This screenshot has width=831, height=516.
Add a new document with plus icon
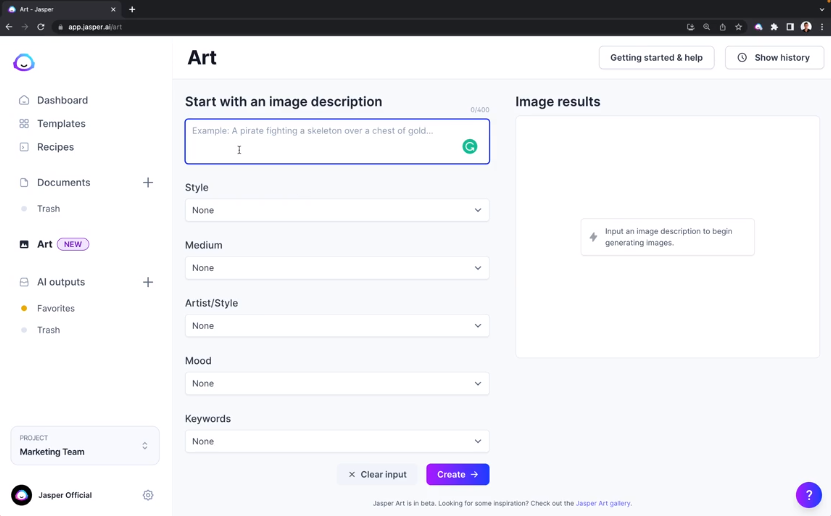pos(148,182)
